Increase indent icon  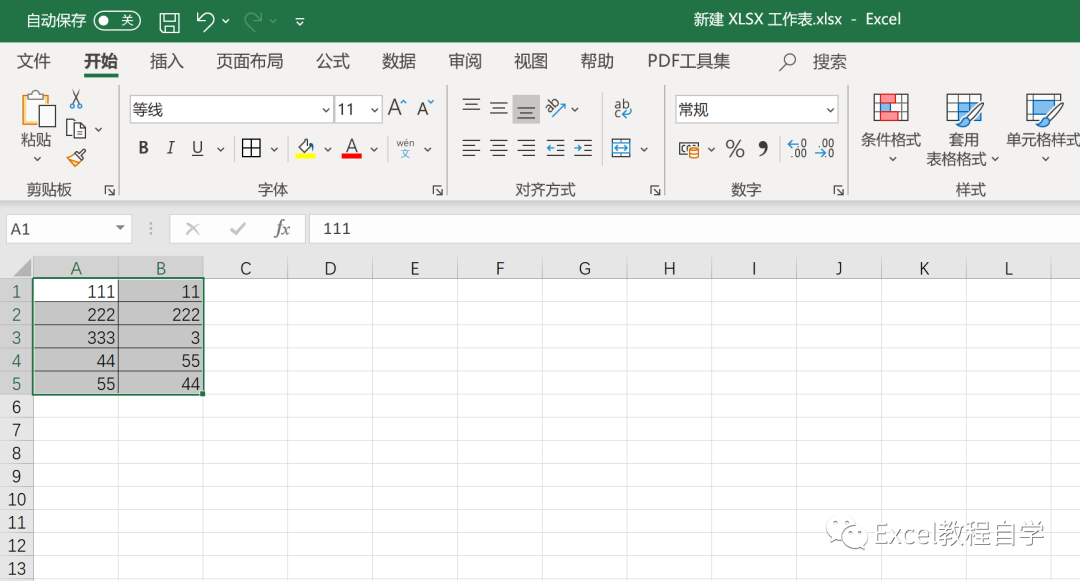tap(583, 148)
